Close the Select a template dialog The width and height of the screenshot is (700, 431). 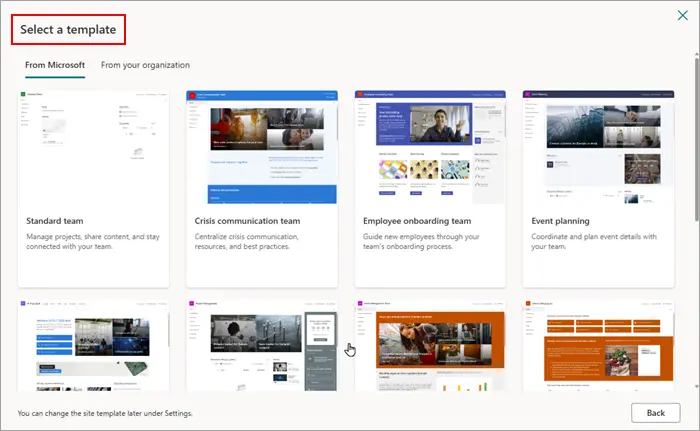(682, 16)
